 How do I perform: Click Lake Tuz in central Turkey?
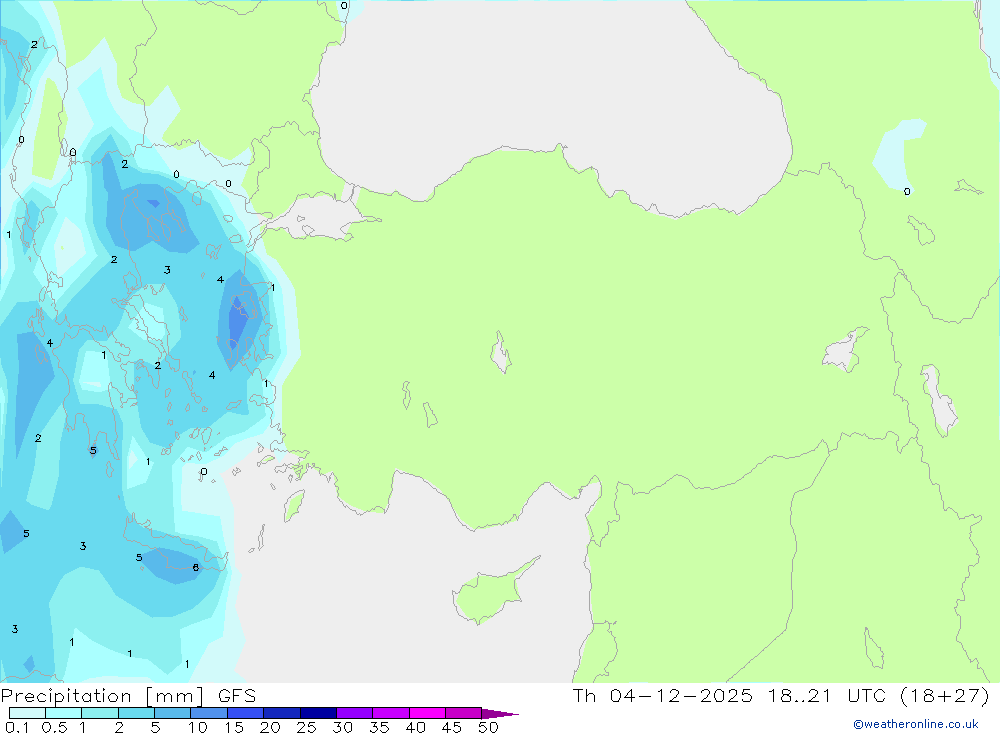[501, 352]
